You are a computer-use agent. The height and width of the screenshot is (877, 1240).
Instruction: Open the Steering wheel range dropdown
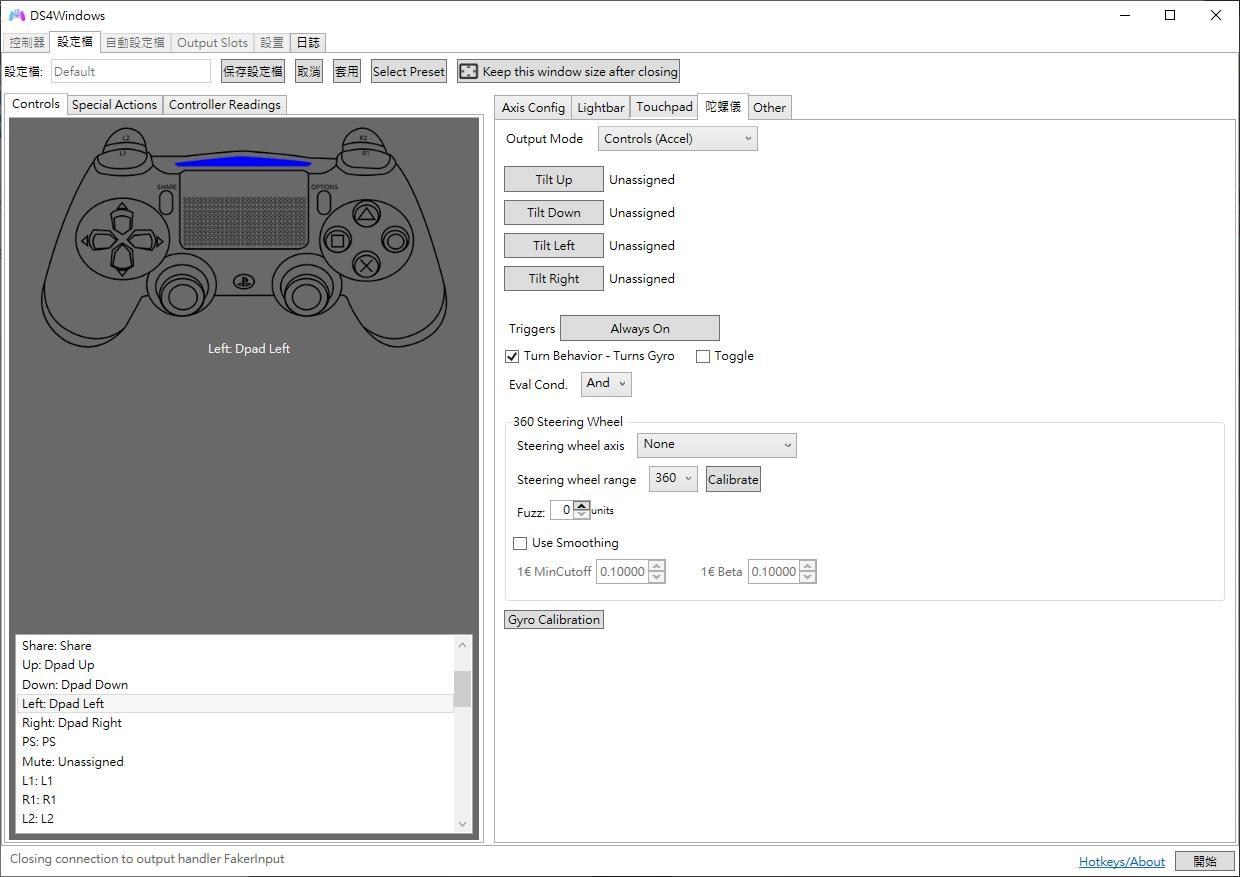point(673,479)
